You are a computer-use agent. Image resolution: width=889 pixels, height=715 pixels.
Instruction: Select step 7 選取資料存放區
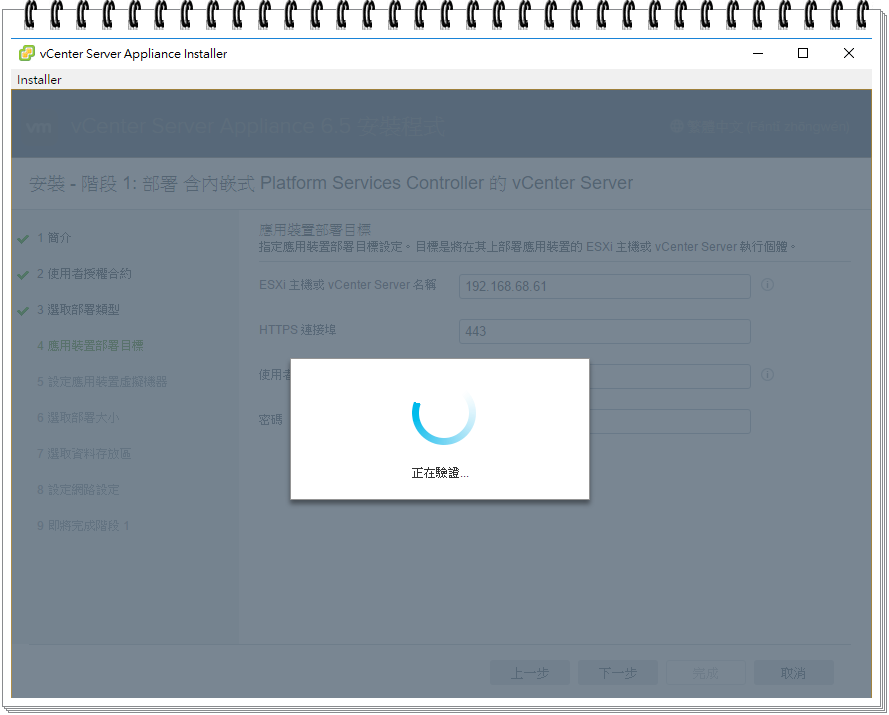click(x=84, y=454)
